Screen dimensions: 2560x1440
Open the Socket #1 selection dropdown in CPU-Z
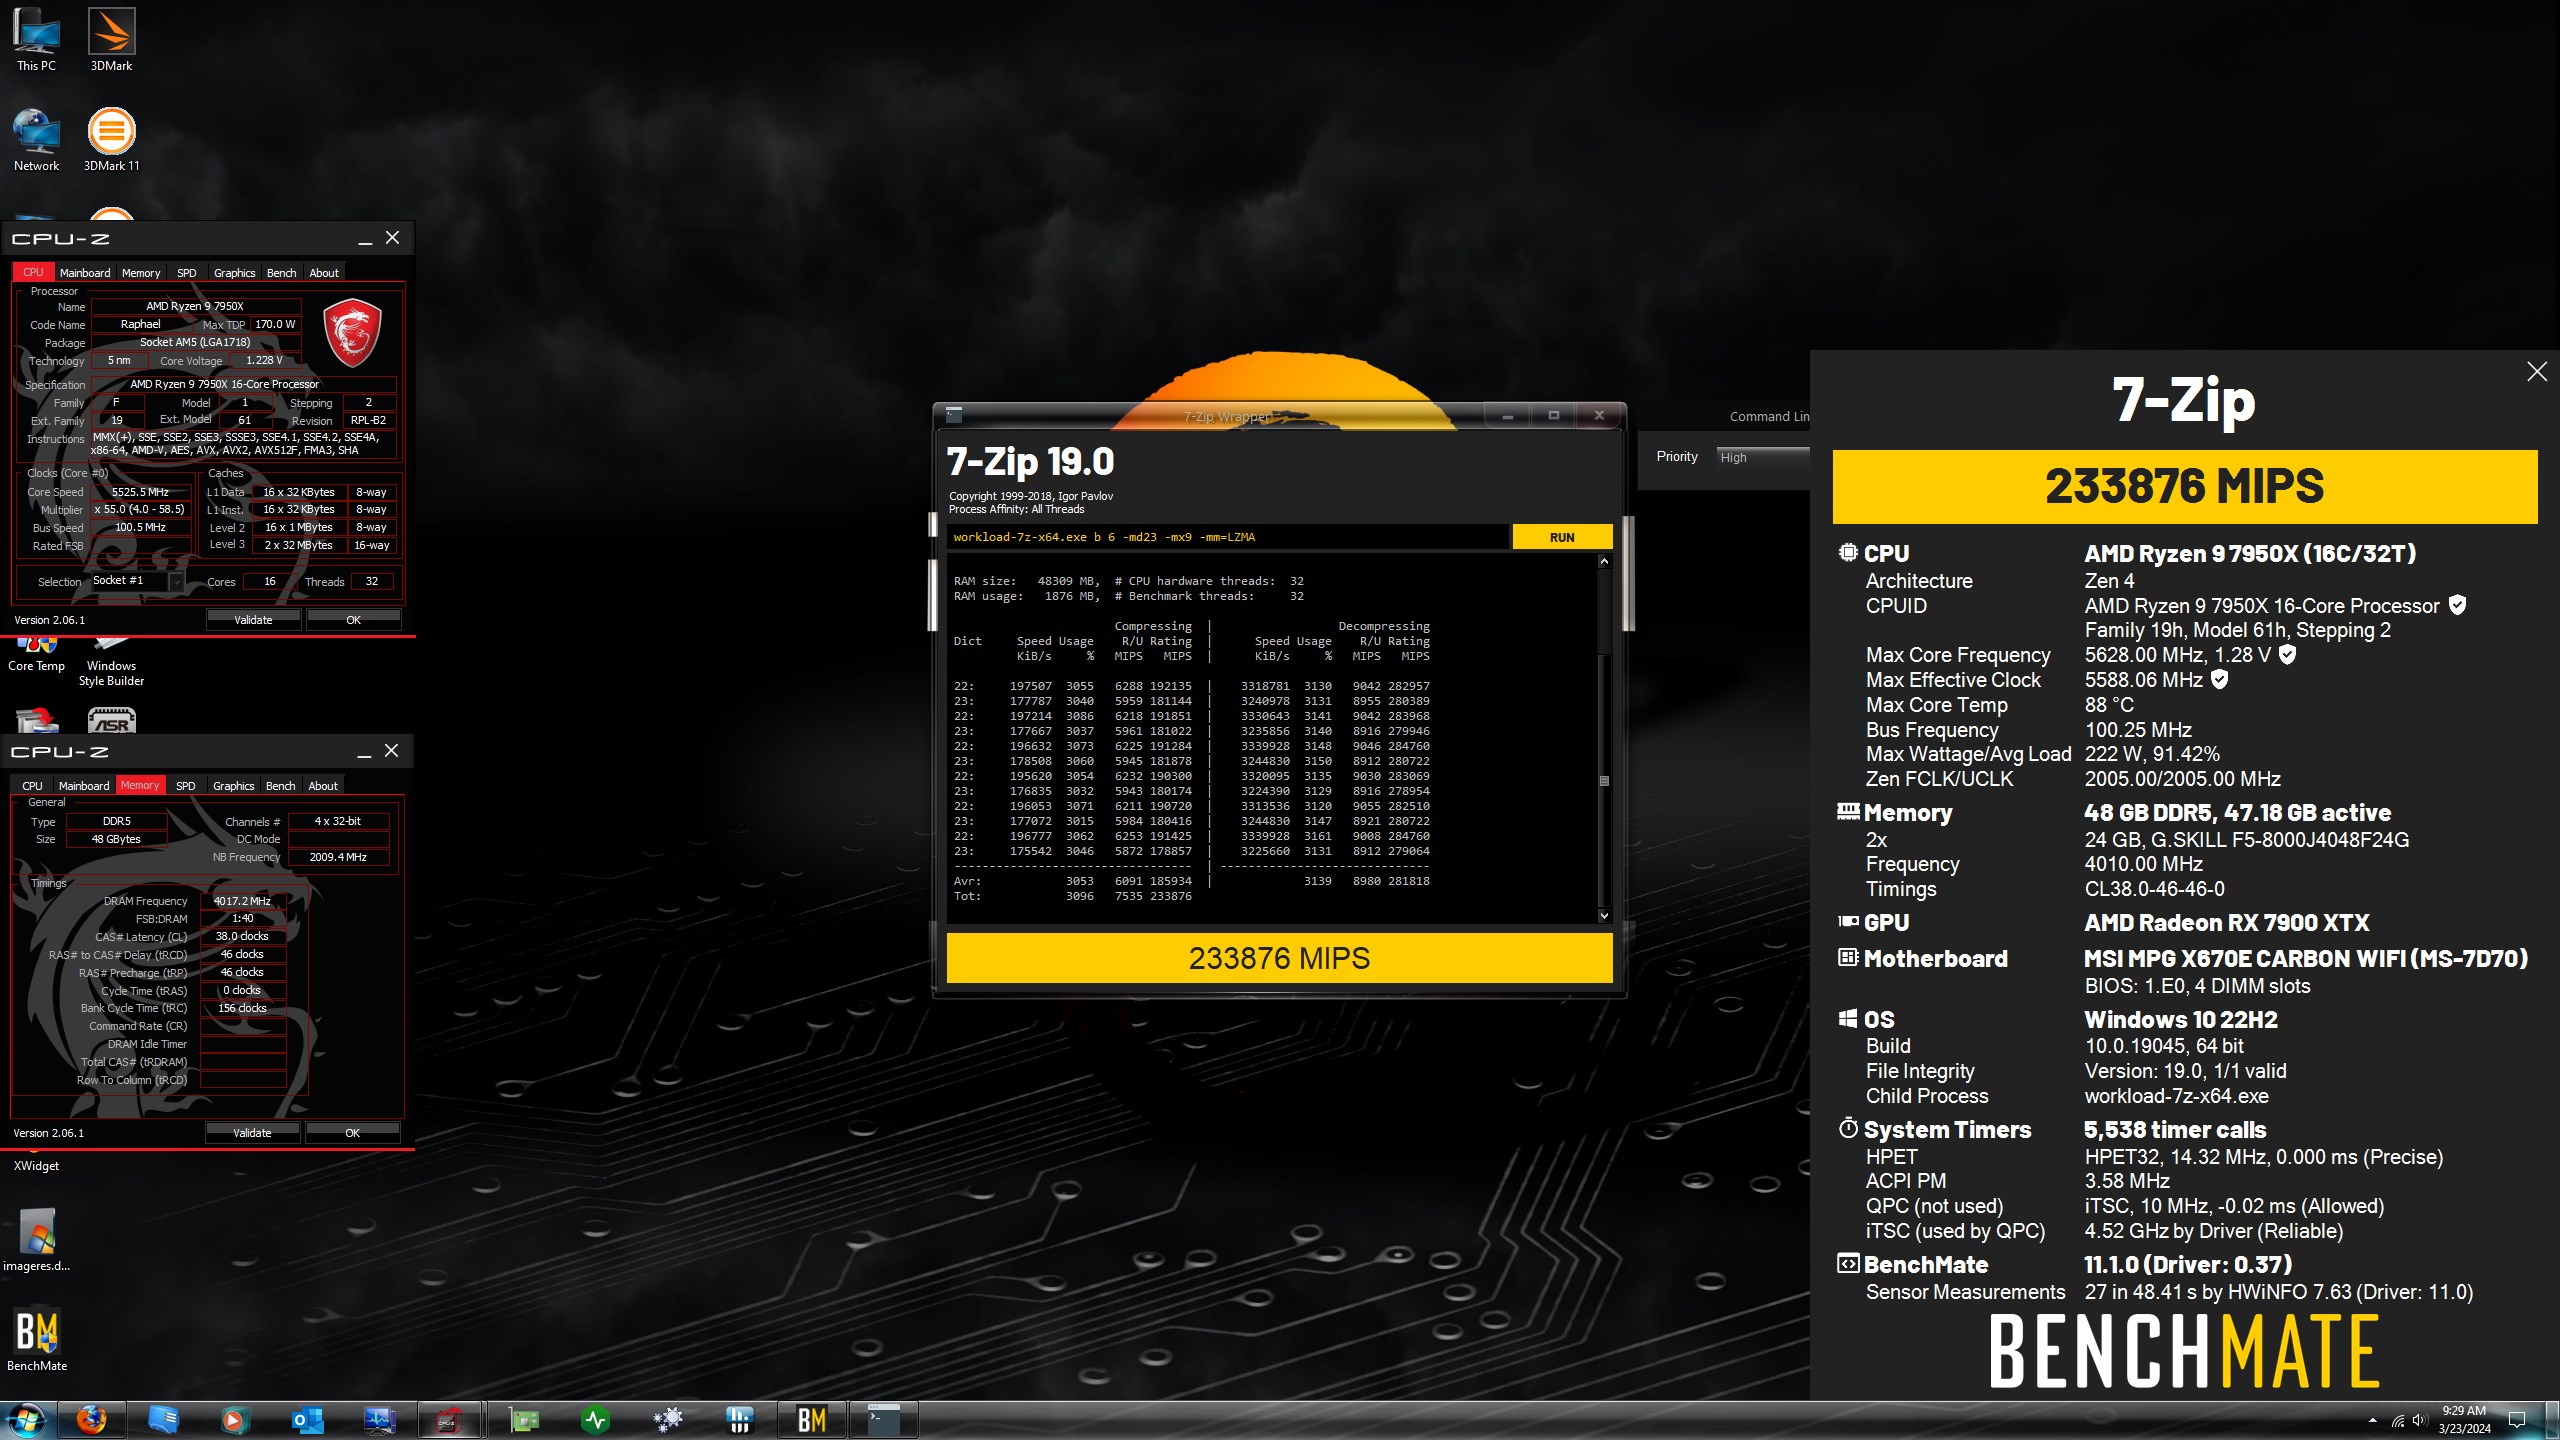tap(138, 581)
